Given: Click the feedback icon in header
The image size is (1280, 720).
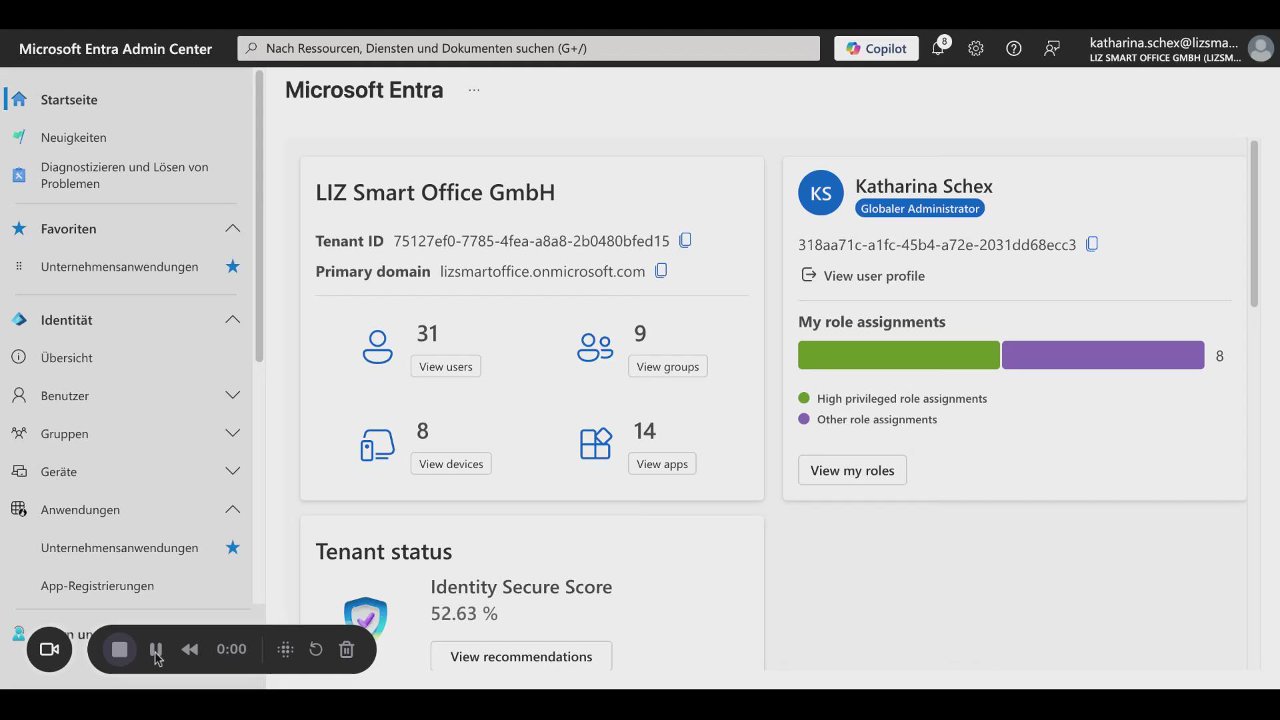Looking at the screenshot, I should click(x=1052, y=48).
